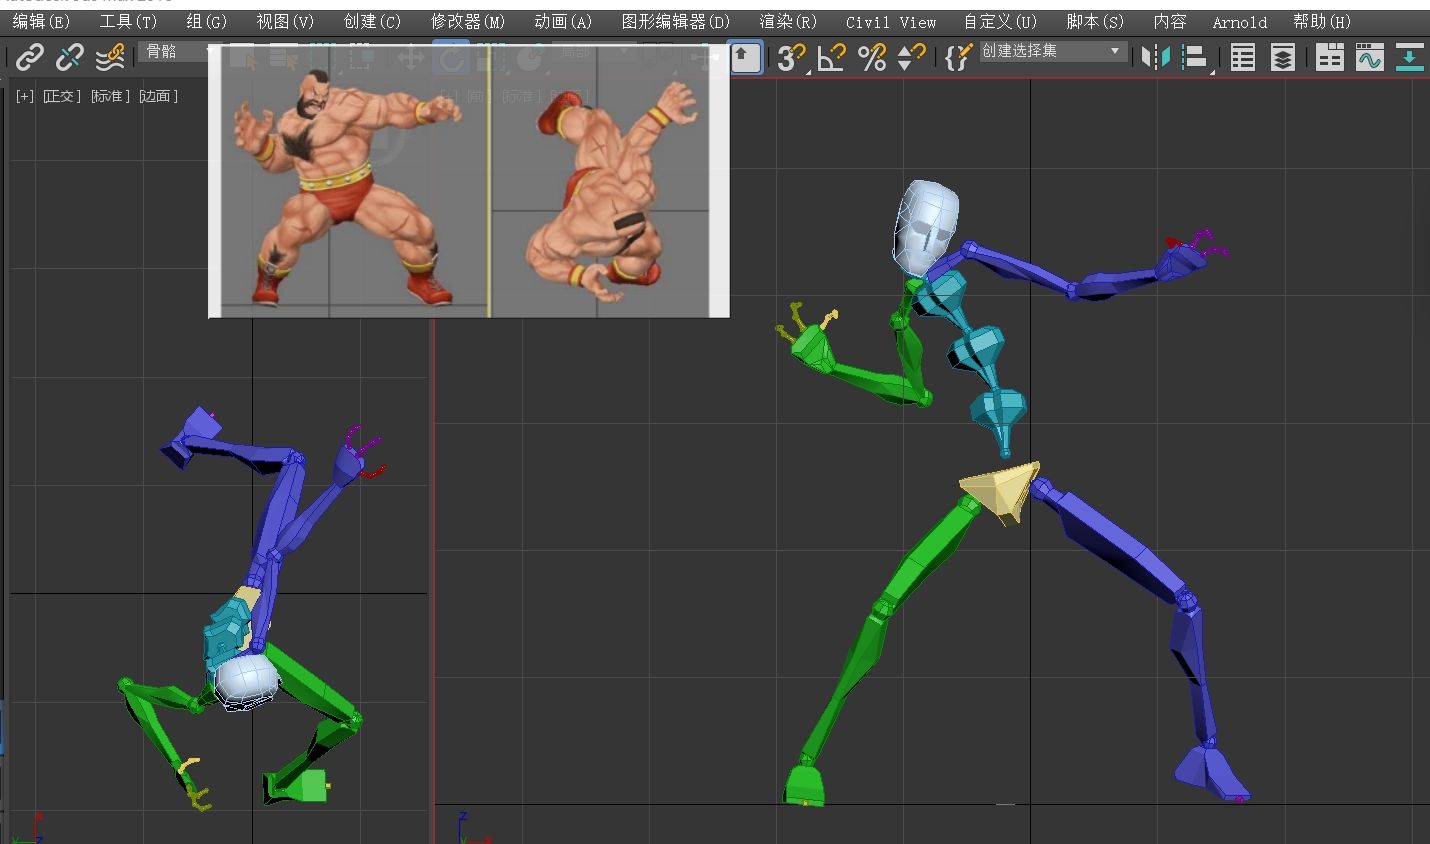Open the 组(G) menu
This screenshot has height=844, width=1430.
tap(206, 21)
